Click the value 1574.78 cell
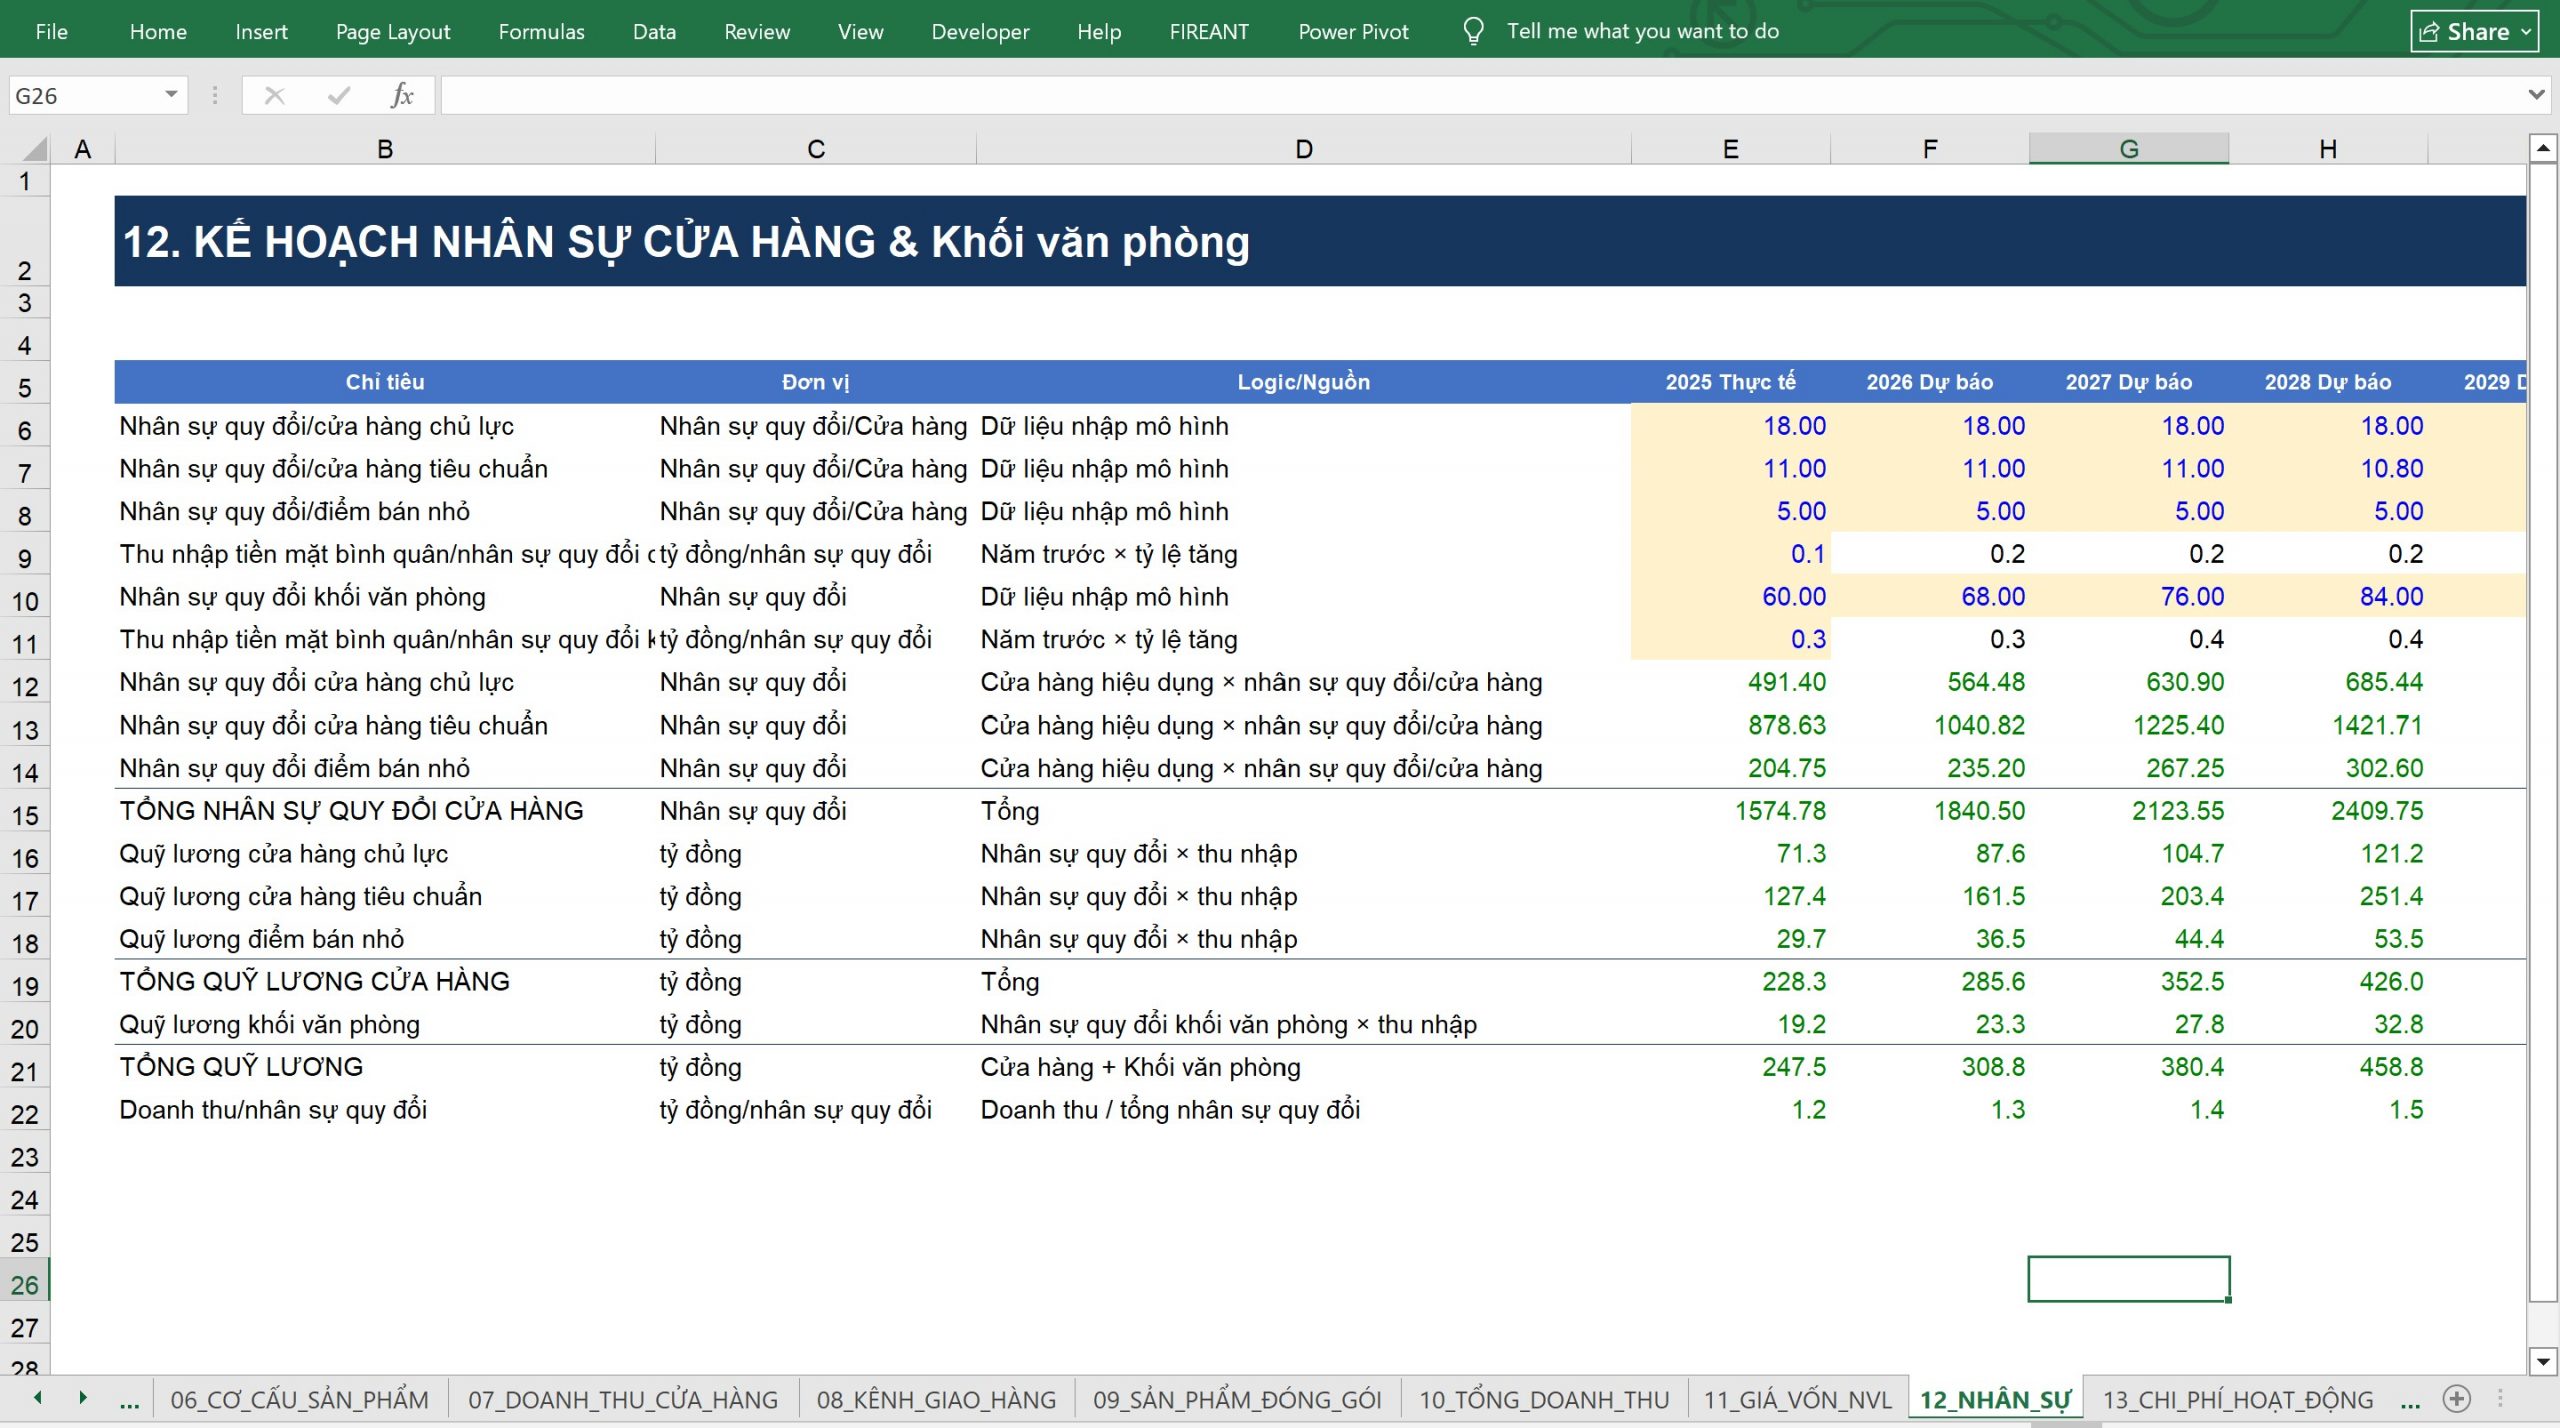Viewport: 2560px width, 1428px height. [x=1731, y=811]
